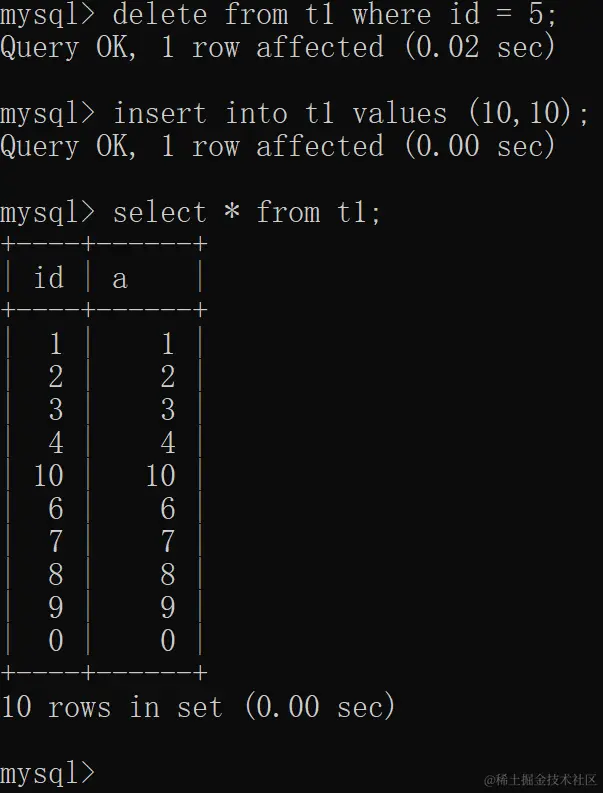Image resolution: width=603 pixels, height=793 pixels.
Task: Click id value 3 in table
Action: (56, 410)
